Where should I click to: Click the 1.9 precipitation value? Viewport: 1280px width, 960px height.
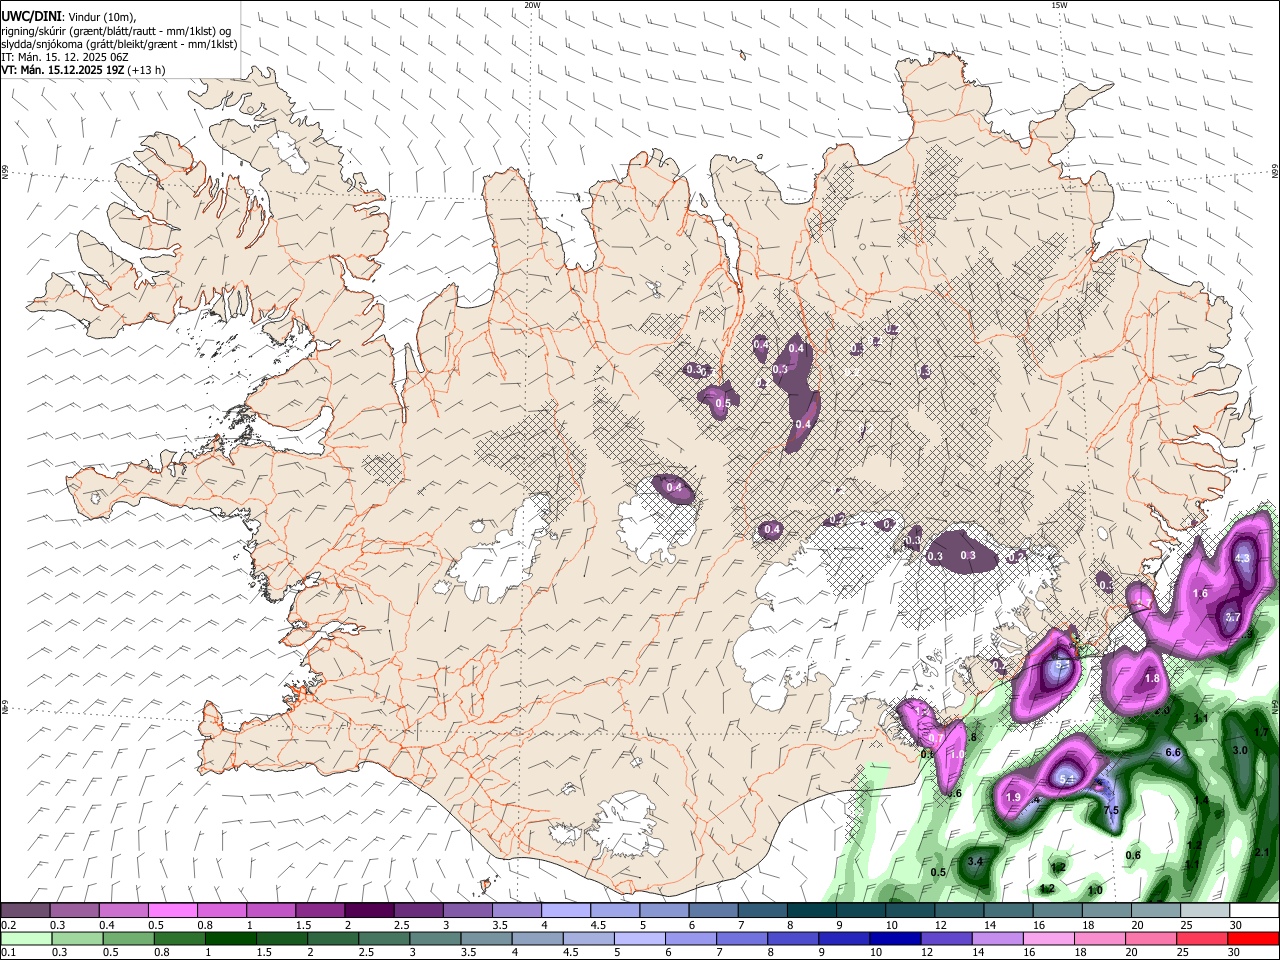(1012, 797)
